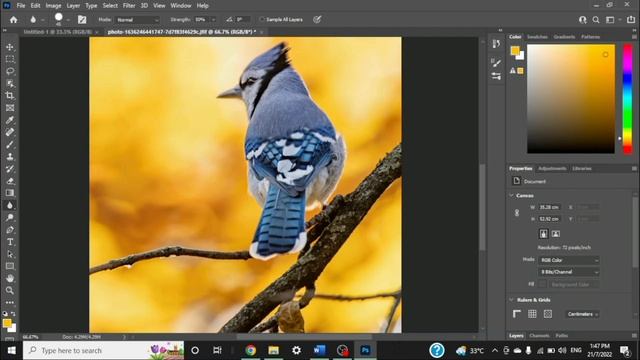Select the Path Selection arrow tool
640x360 pixels.
click(x=10, y=254)
